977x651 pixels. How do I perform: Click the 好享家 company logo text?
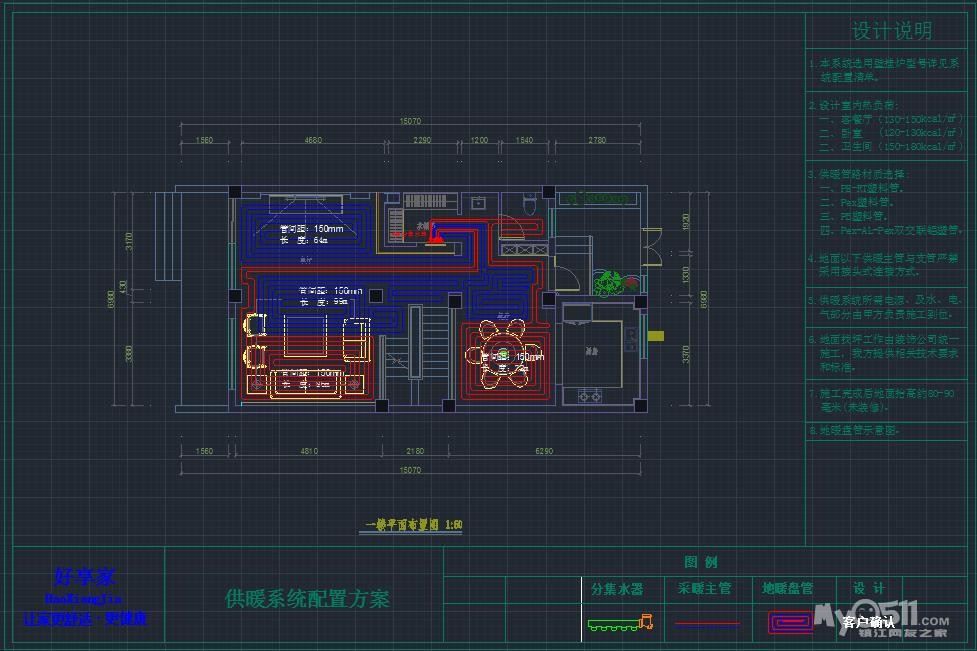click(x=84, y=577)
